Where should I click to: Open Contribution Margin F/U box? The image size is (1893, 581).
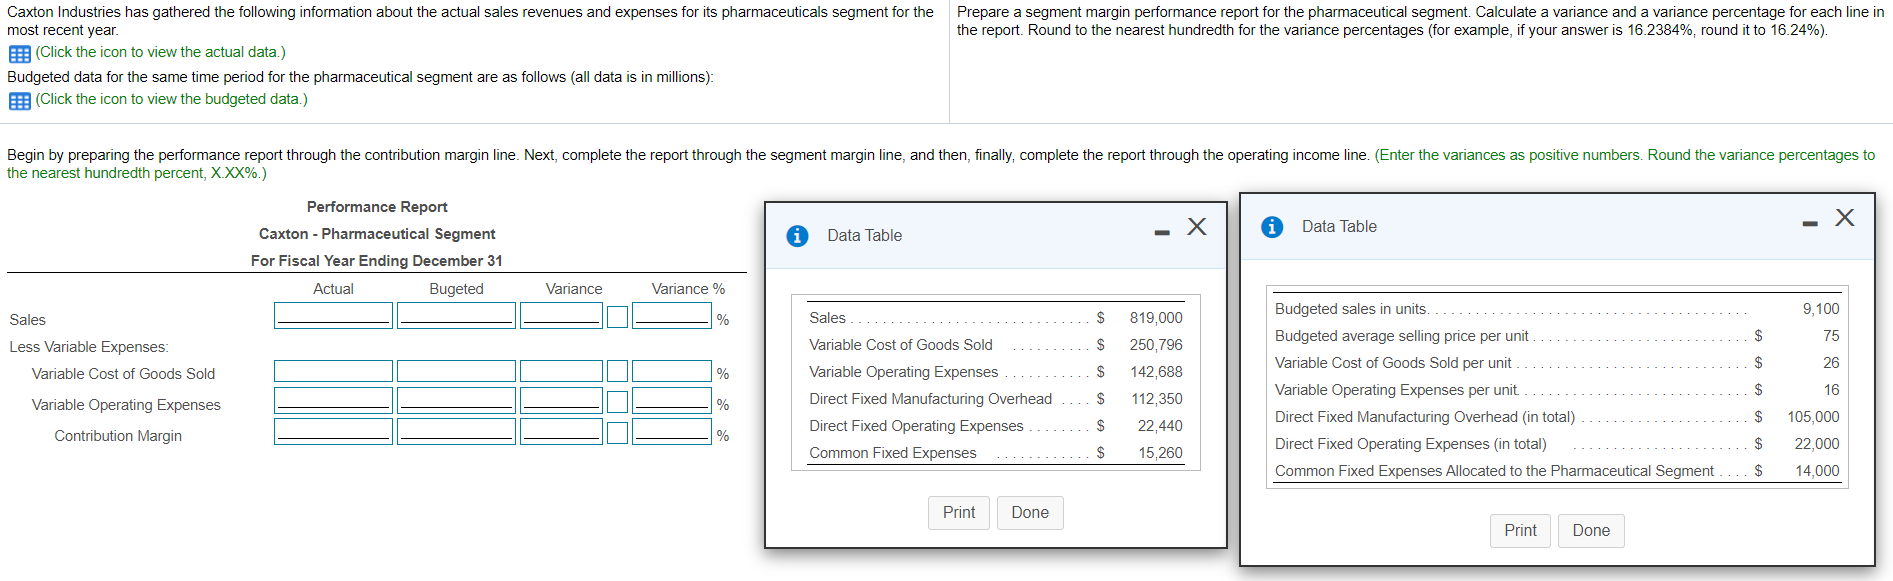coord(618,433)
